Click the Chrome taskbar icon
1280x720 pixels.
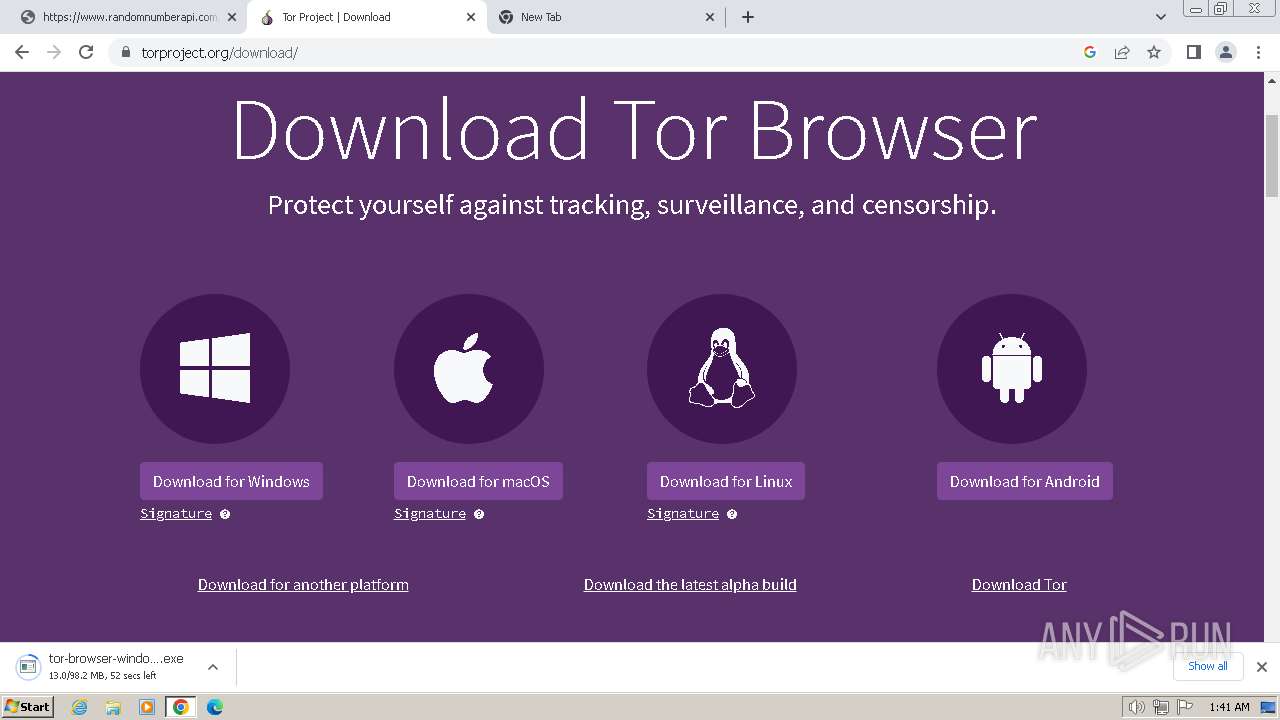(181, 707)
